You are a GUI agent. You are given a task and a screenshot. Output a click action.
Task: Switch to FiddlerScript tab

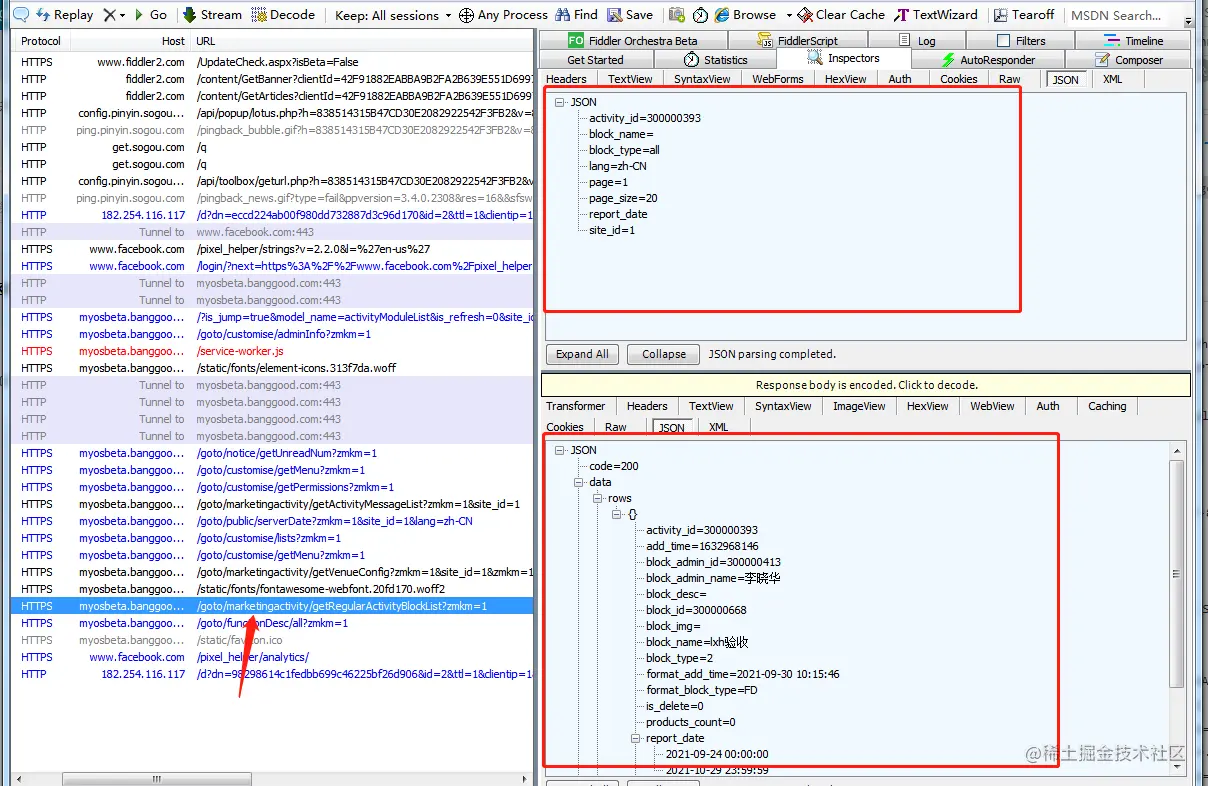[x=797, y=40]
